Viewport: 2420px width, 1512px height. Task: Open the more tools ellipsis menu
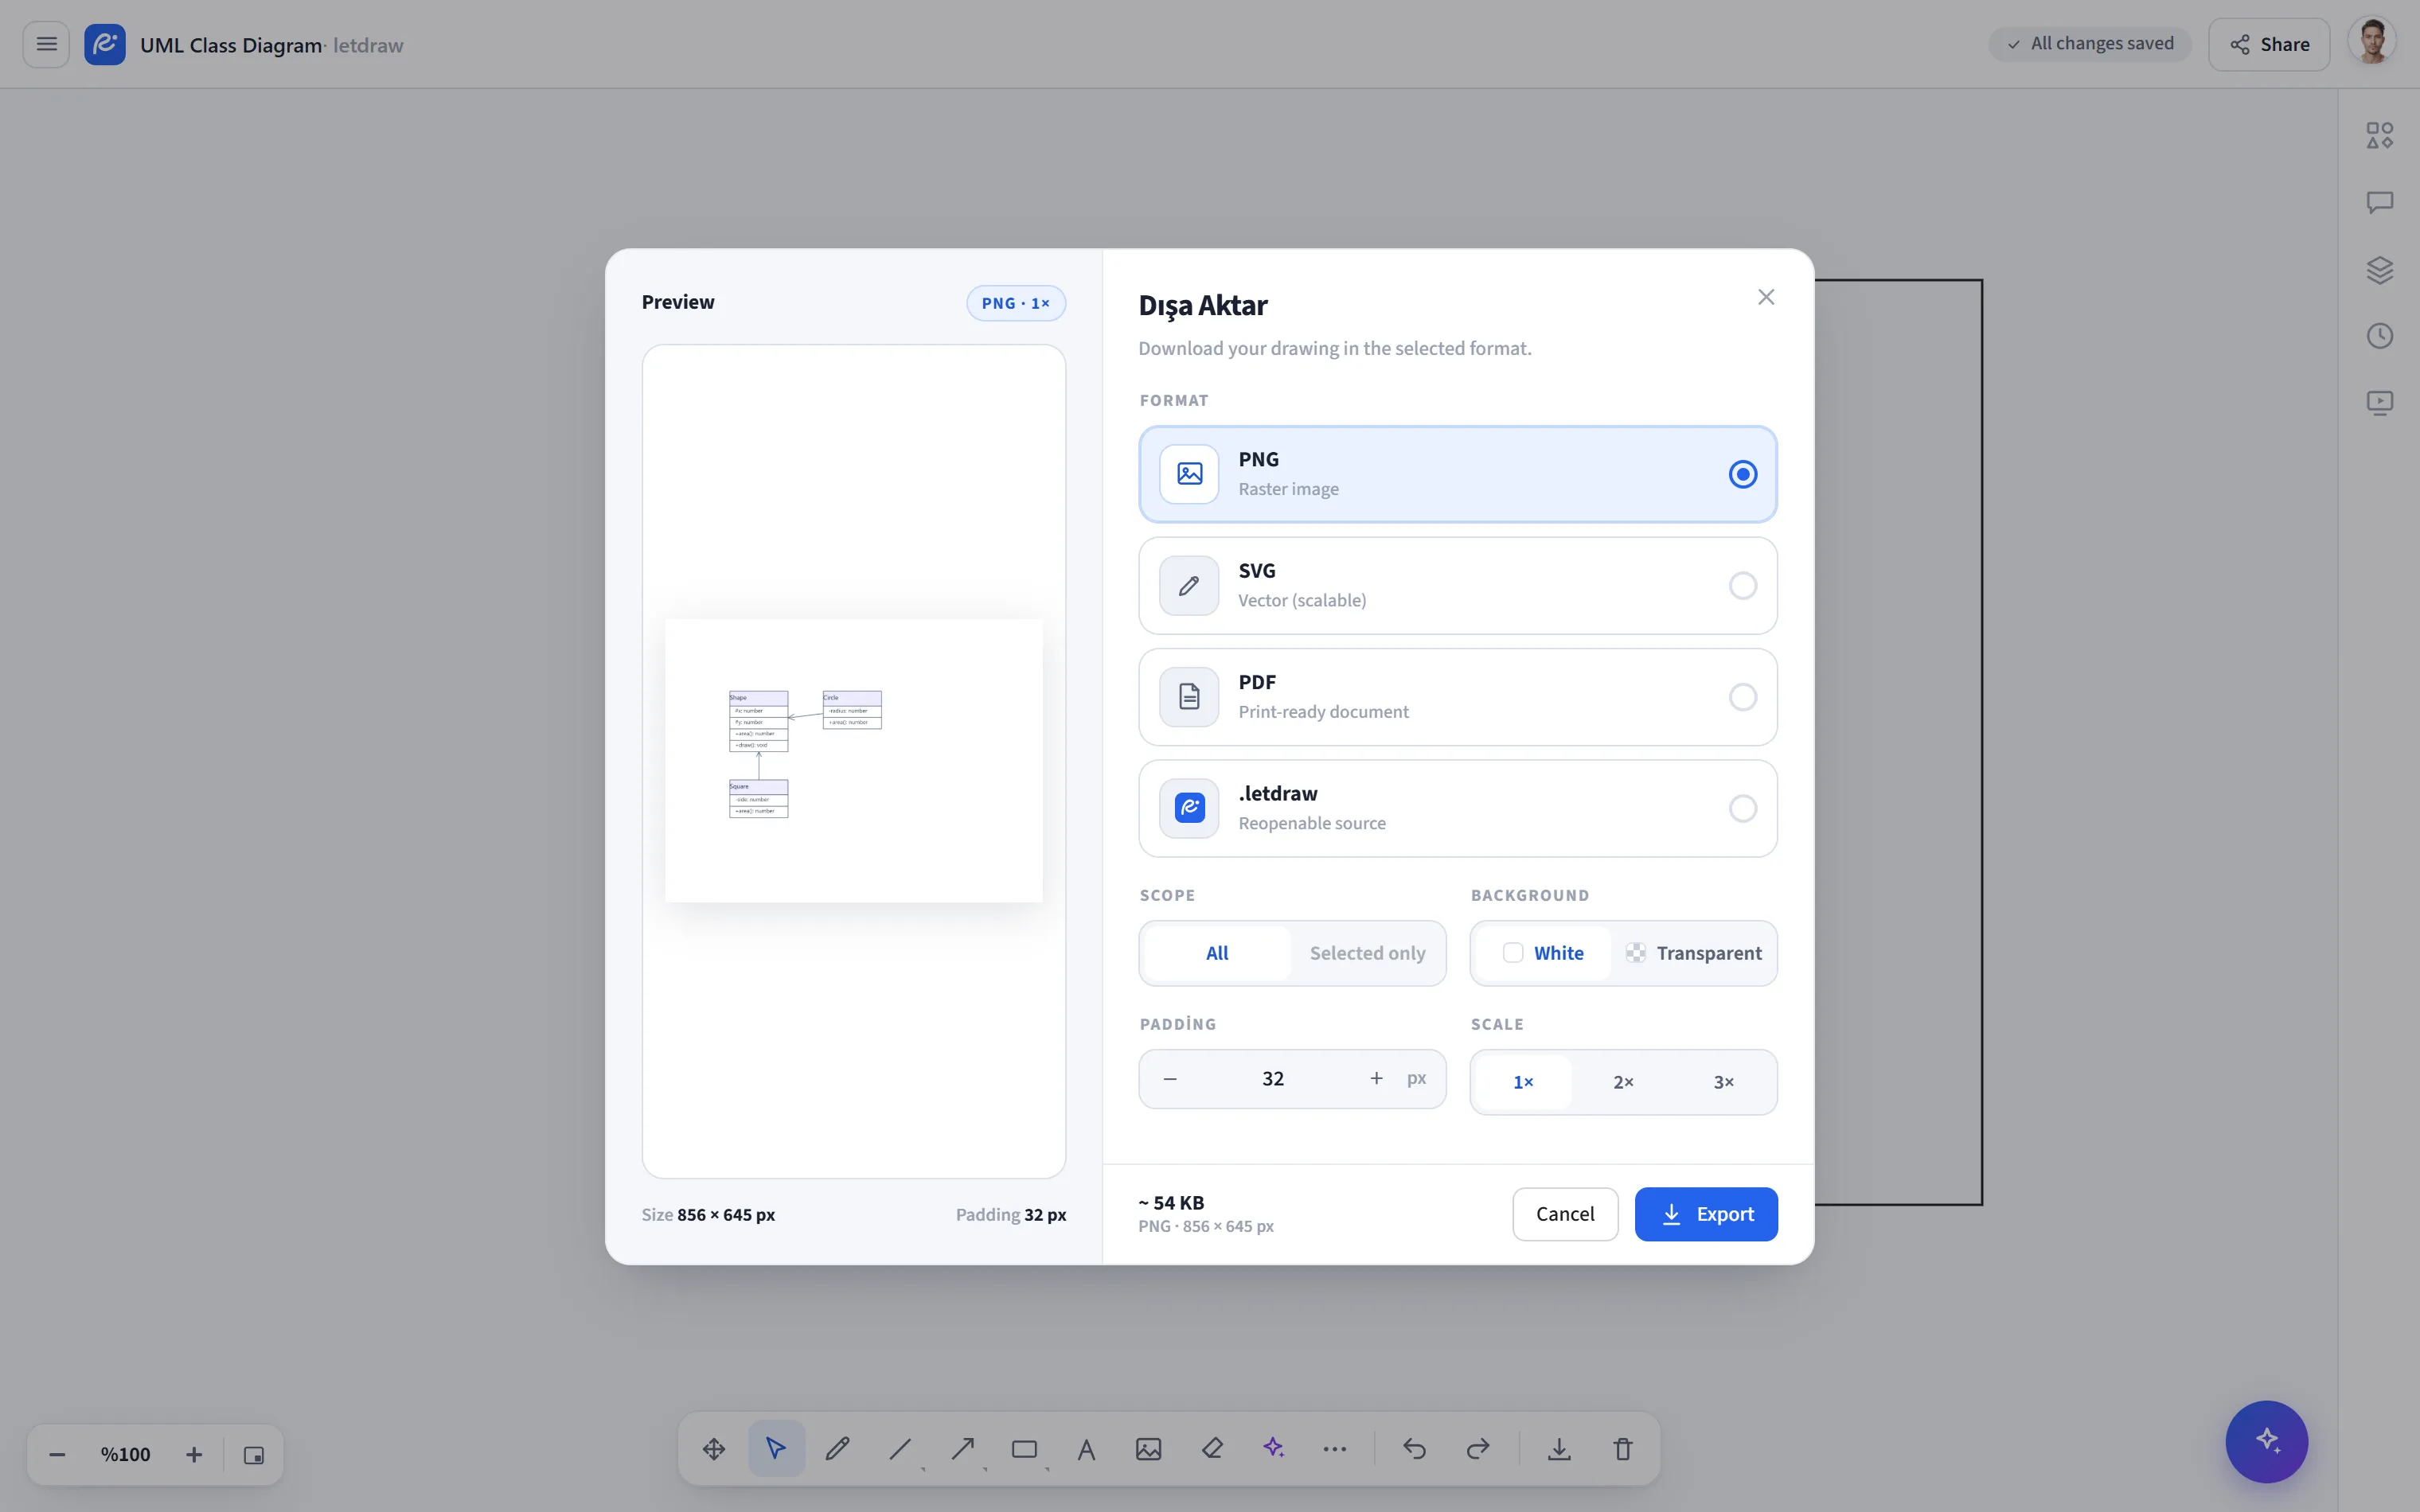[1335, 1448]
